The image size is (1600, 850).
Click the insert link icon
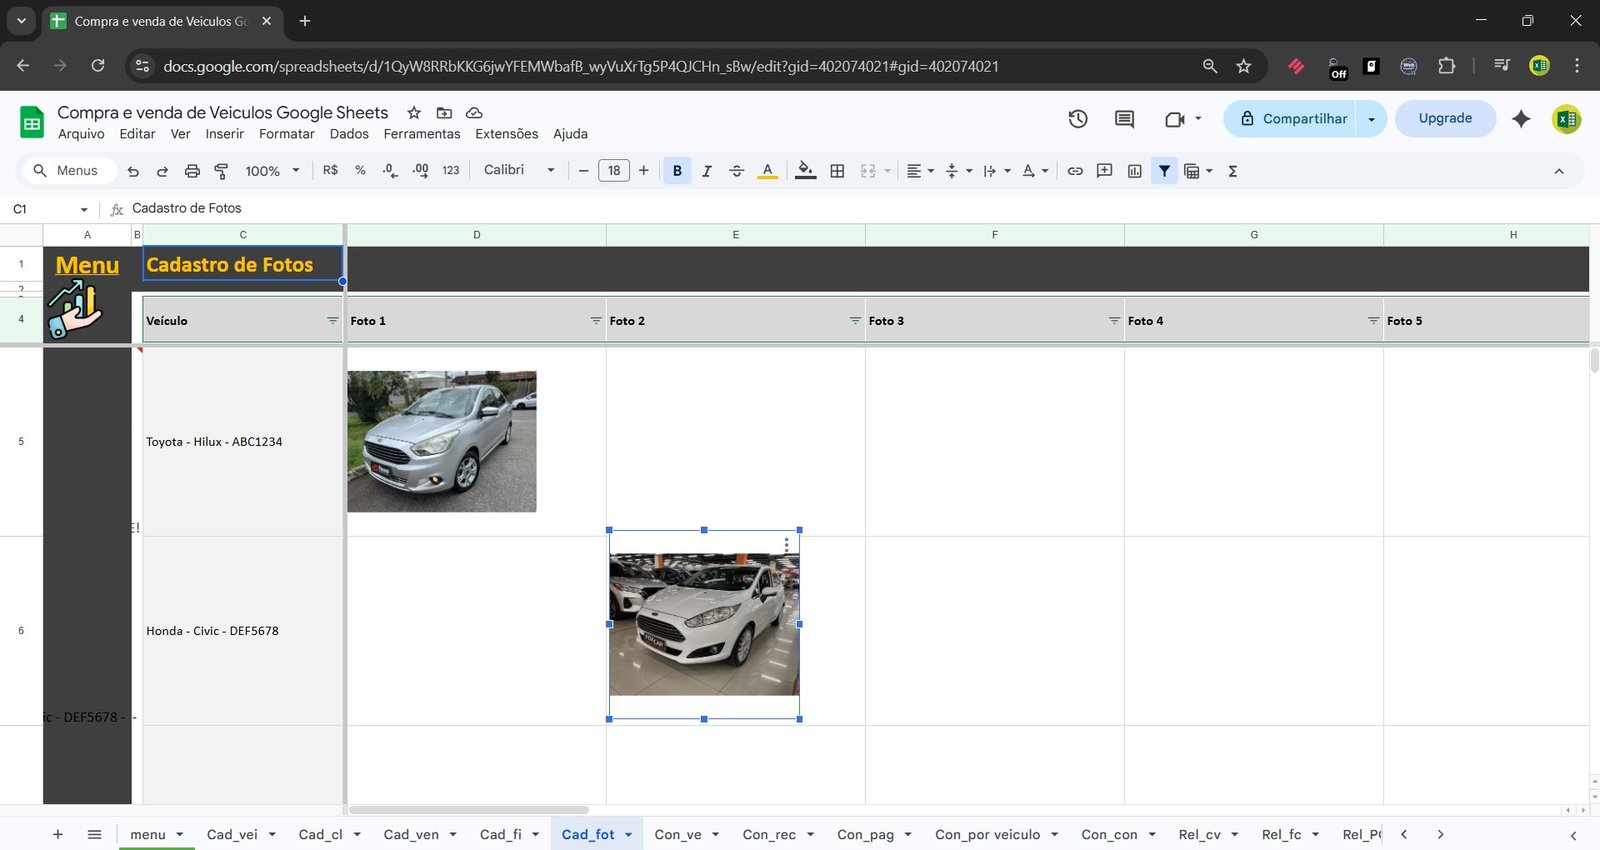click(x=1075, y=171)
